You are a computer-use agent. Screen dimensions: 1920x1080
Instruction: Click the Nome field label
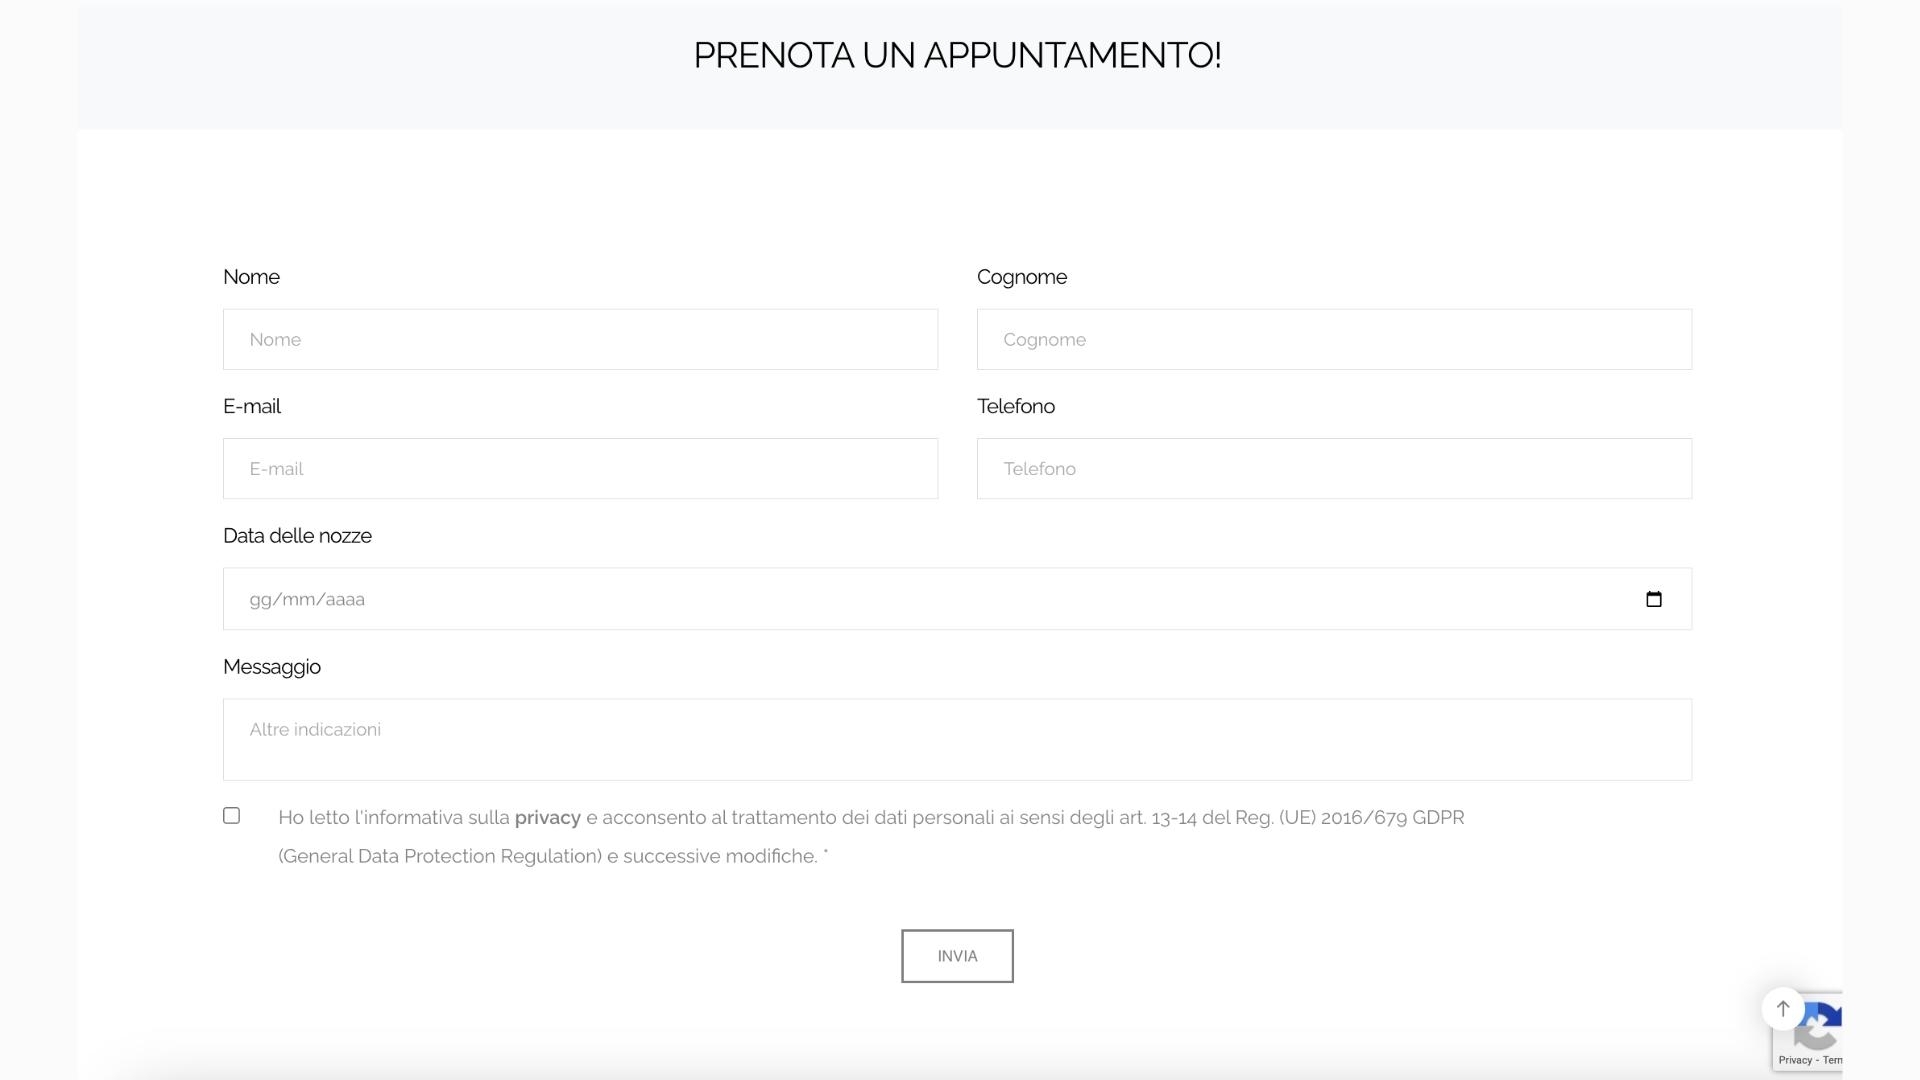tap(251, 277)
